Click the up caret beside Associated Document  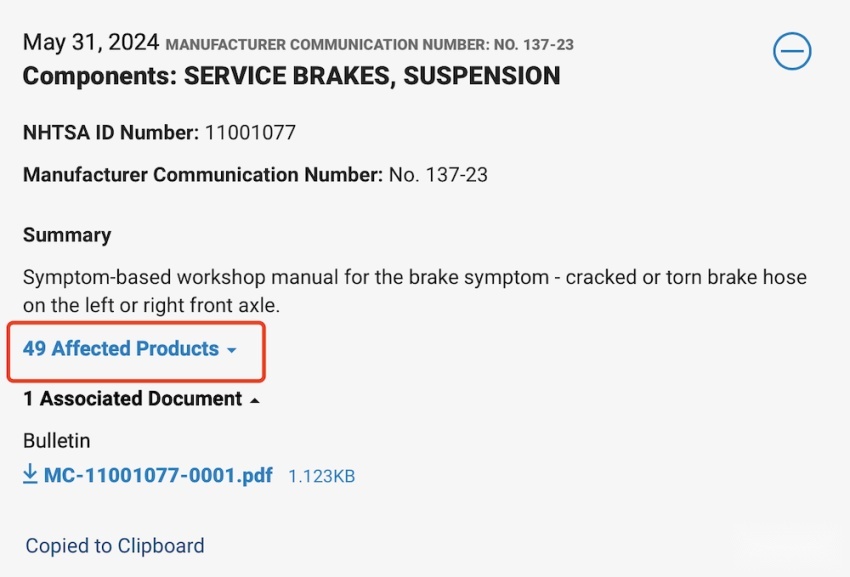click(x=255, y=400)
